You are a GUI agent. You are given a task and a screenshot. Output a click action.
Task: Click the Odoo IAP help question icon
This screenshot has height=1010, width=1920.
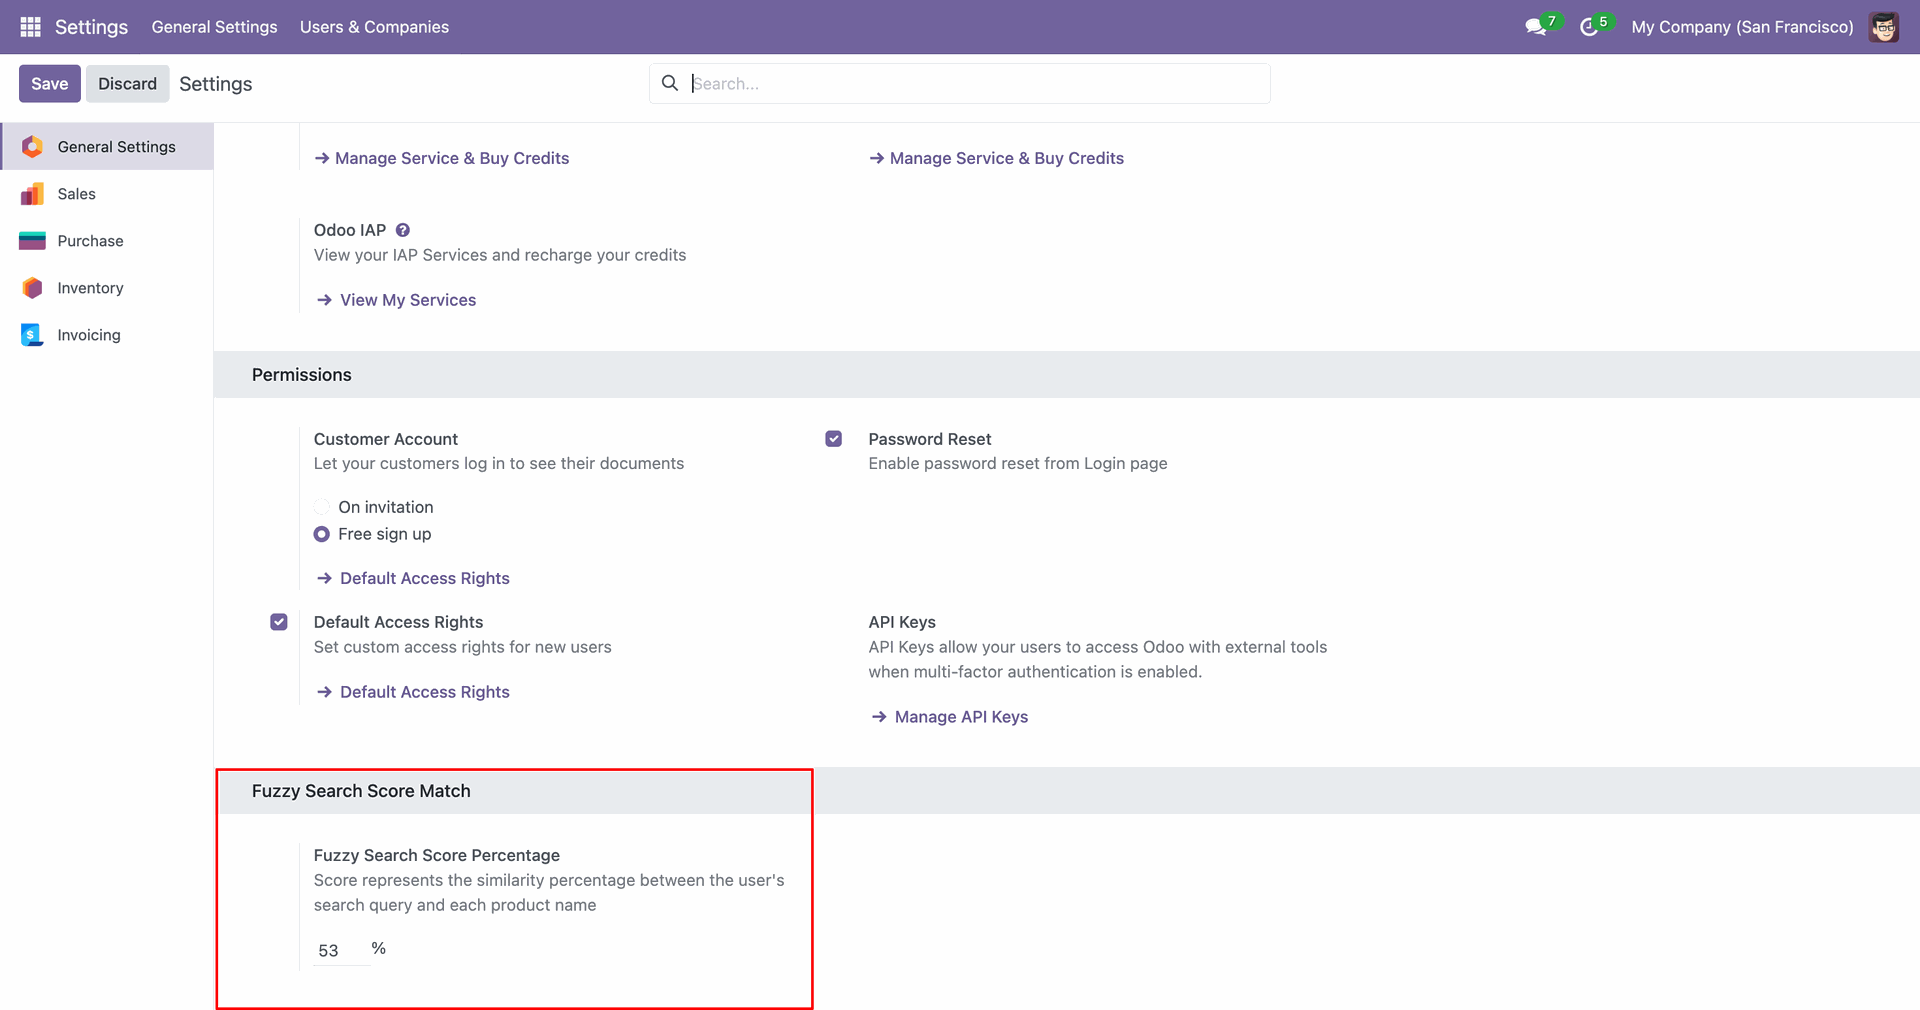coord(403,230)
